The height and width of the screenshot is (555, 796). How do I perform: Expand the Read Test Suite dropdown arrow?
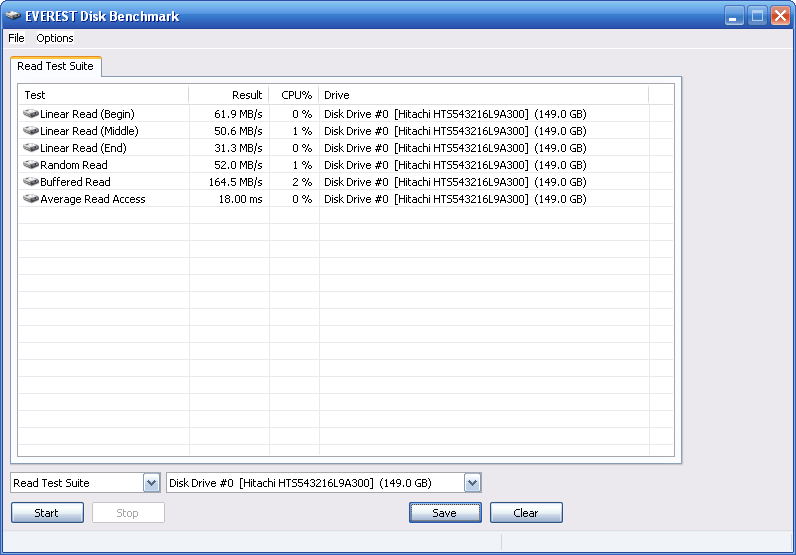[151, 483]
